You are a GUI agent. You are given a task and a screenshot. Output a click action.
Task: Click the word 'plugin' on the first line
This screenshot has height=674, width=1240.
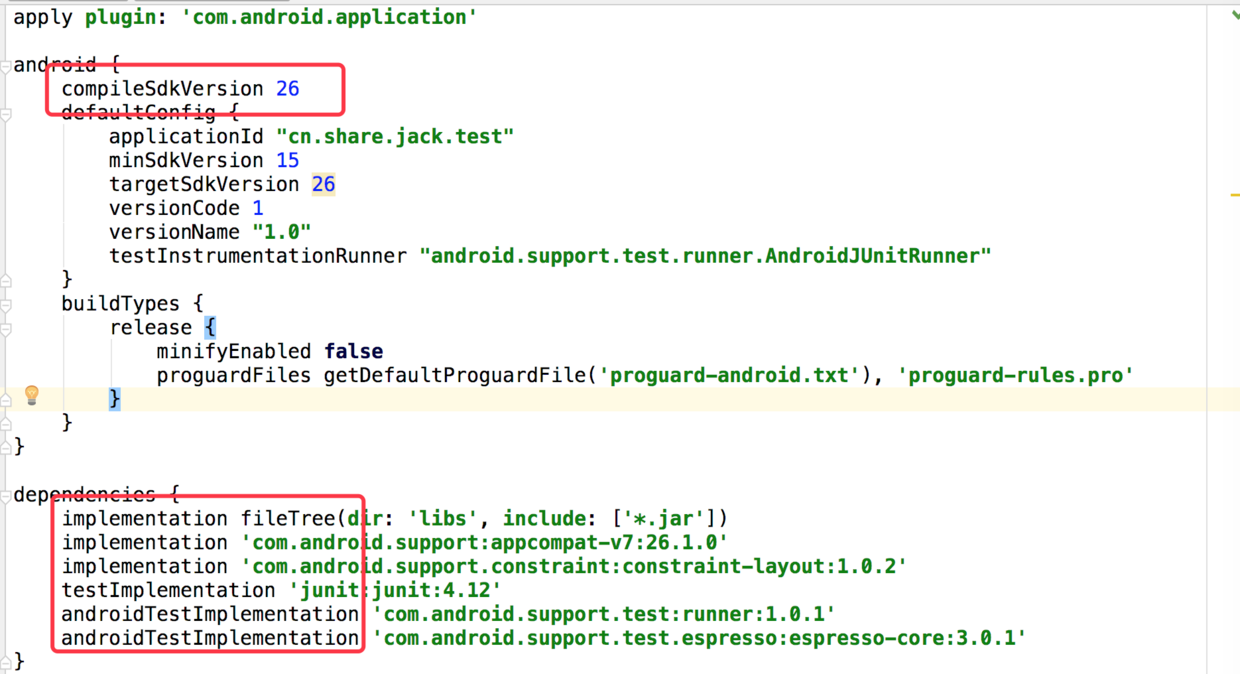120,17
